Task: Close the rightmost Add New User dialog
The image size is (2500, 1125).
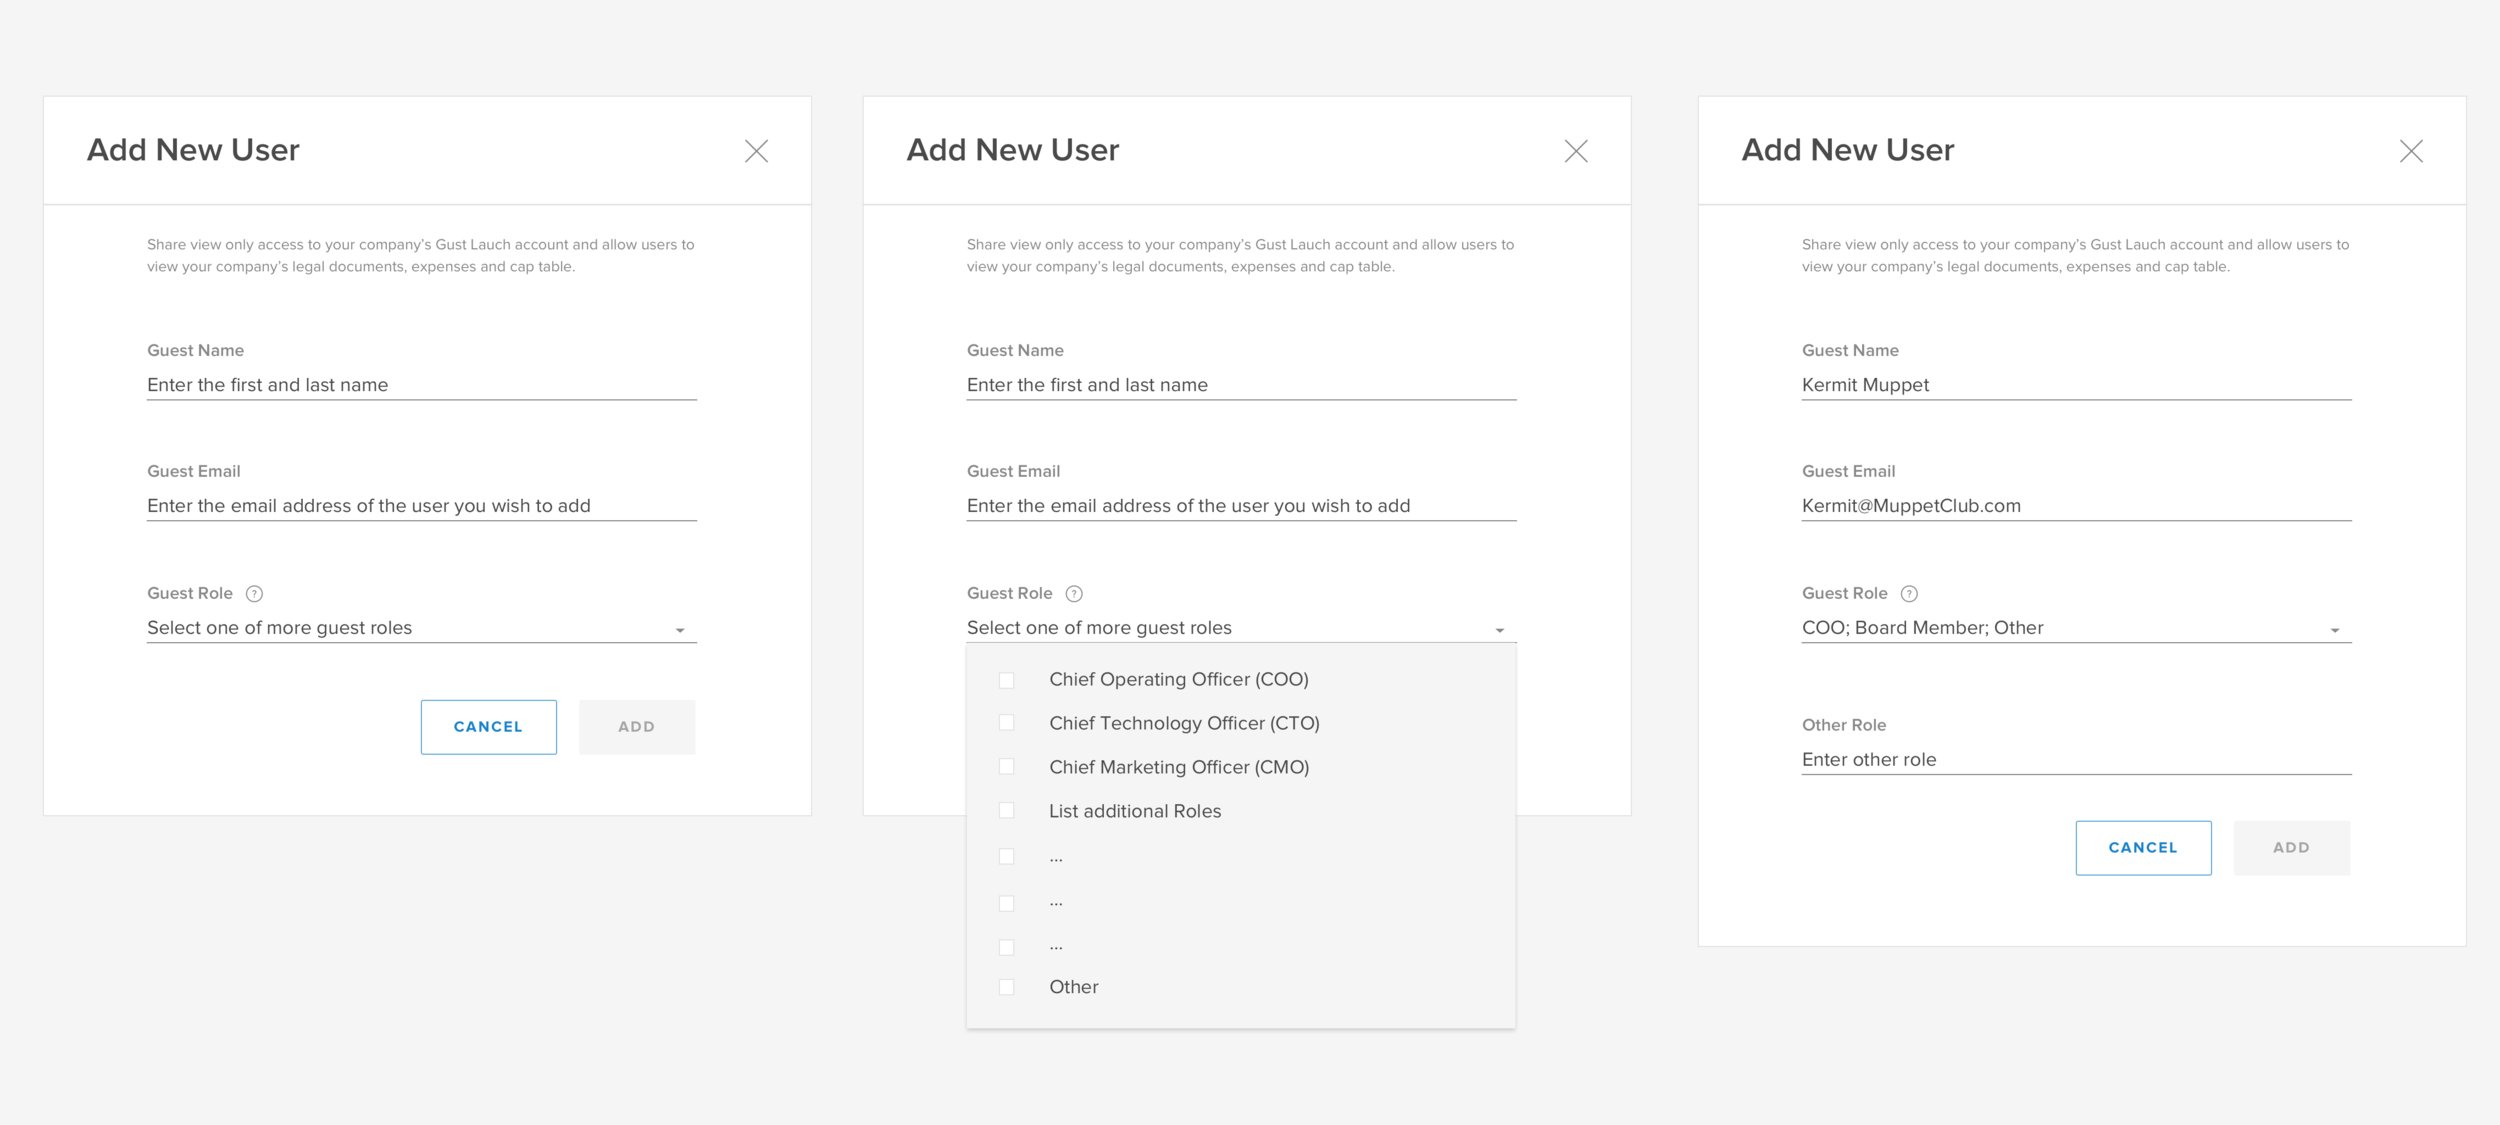Action: 2411,151
